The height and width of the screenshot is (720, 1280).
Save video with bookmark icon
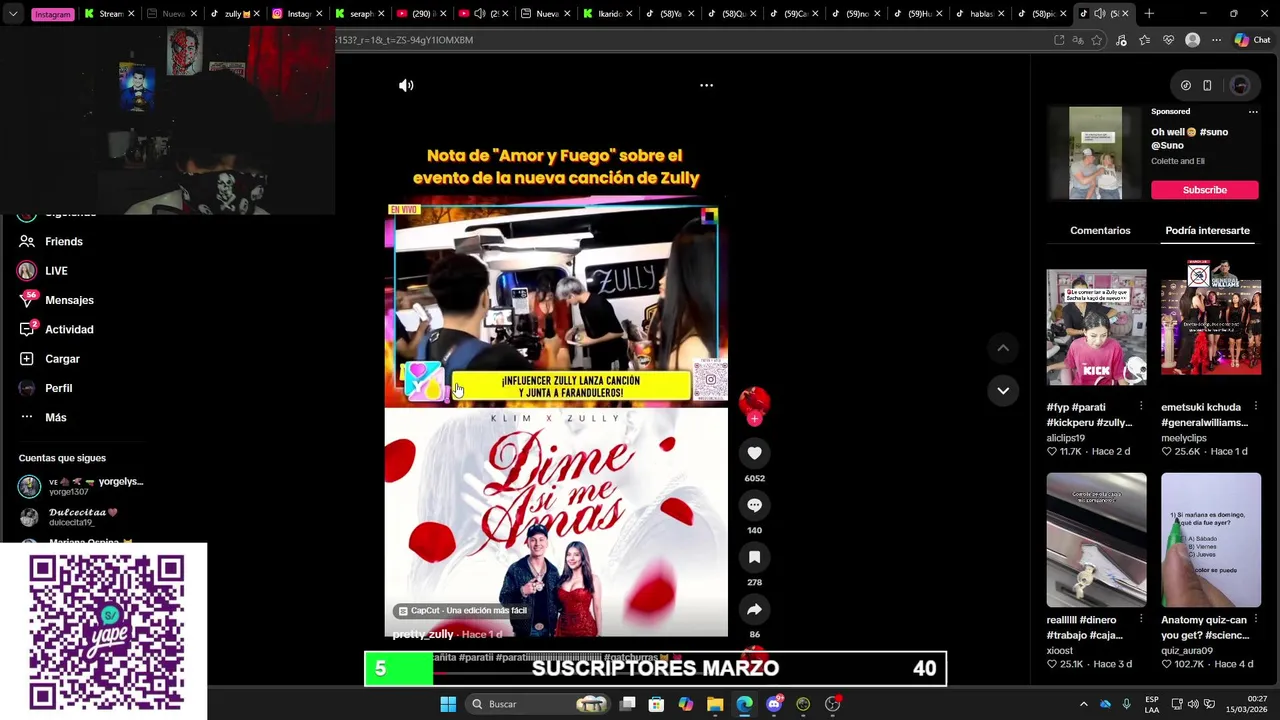(x=754, y=557)
